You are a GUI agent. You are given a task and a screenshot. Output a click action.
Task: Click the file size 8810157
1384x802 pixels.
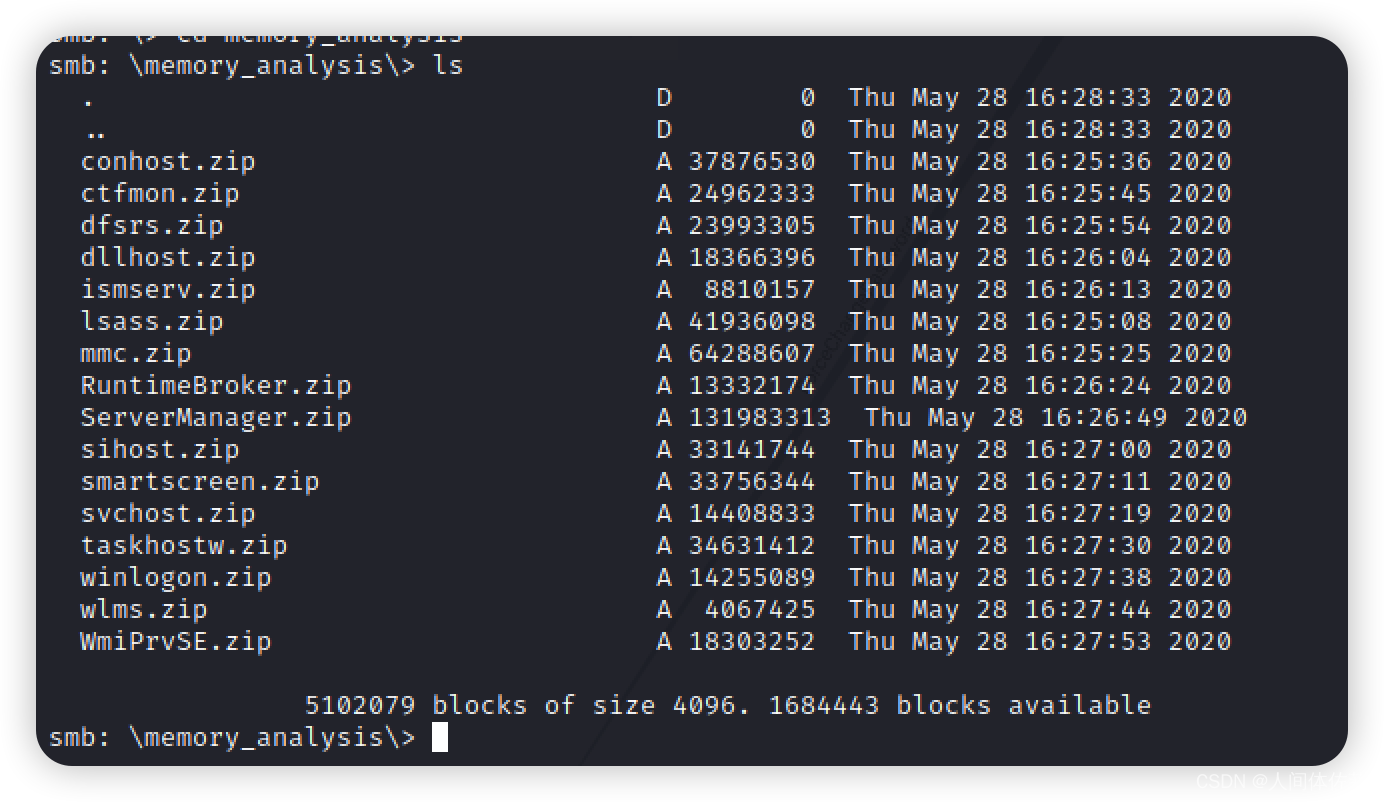tap(760, 289)
